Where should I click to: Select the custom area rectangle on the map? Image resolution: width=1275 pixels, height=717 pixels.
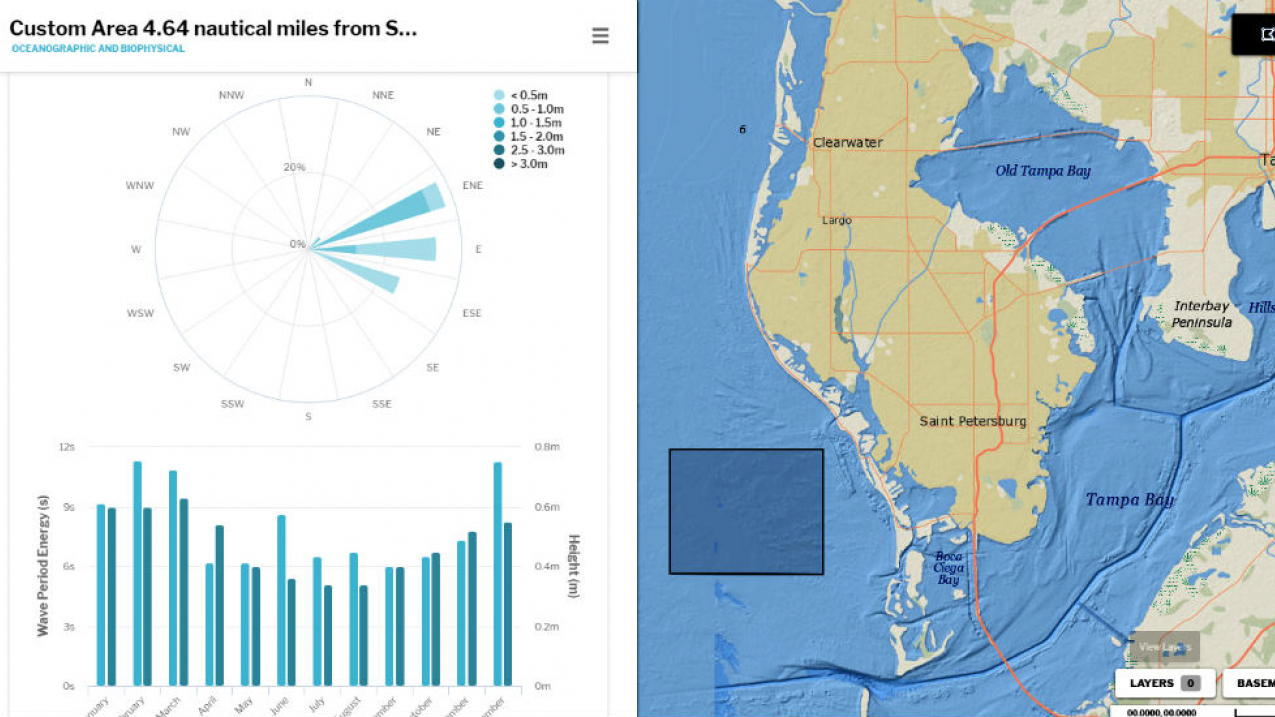pos(745,511)
